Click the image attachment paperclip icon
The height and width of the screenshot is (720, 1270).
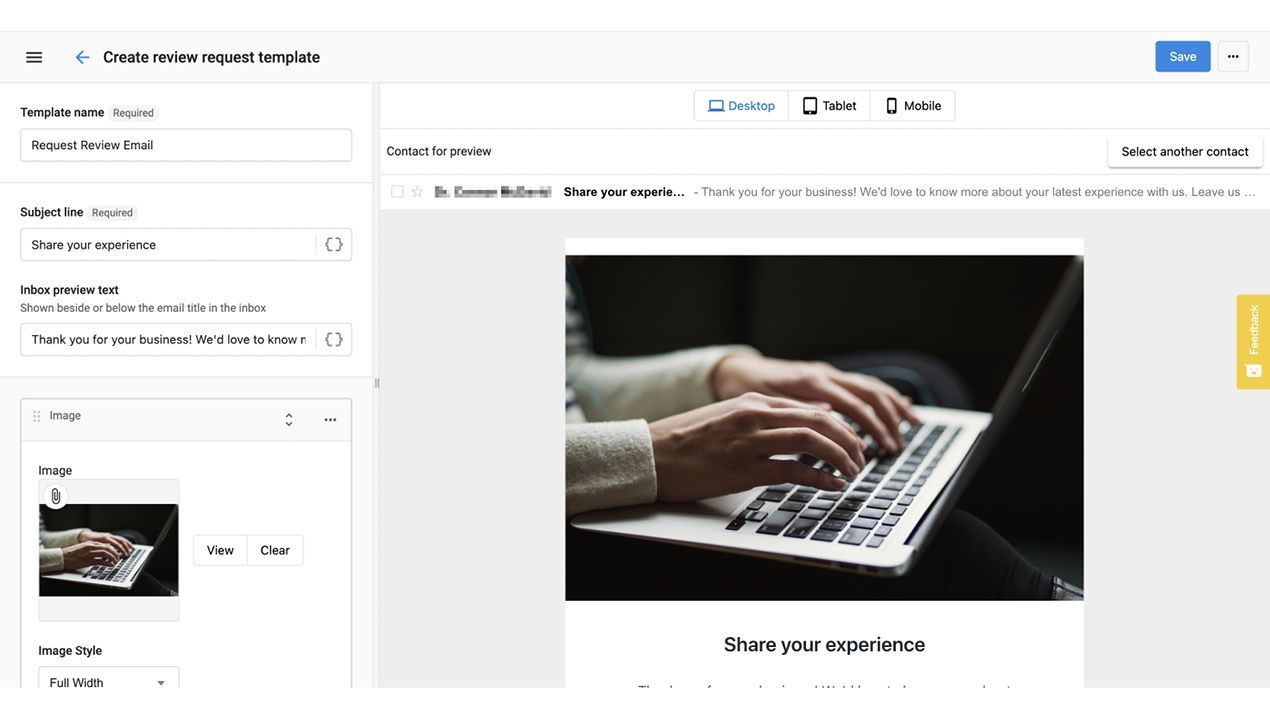56,496
